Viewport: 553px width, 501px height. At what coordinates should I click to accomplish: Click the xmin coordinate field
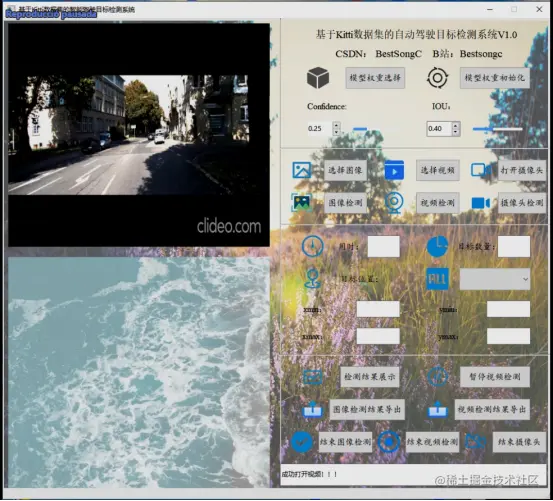tap(378, 309)
